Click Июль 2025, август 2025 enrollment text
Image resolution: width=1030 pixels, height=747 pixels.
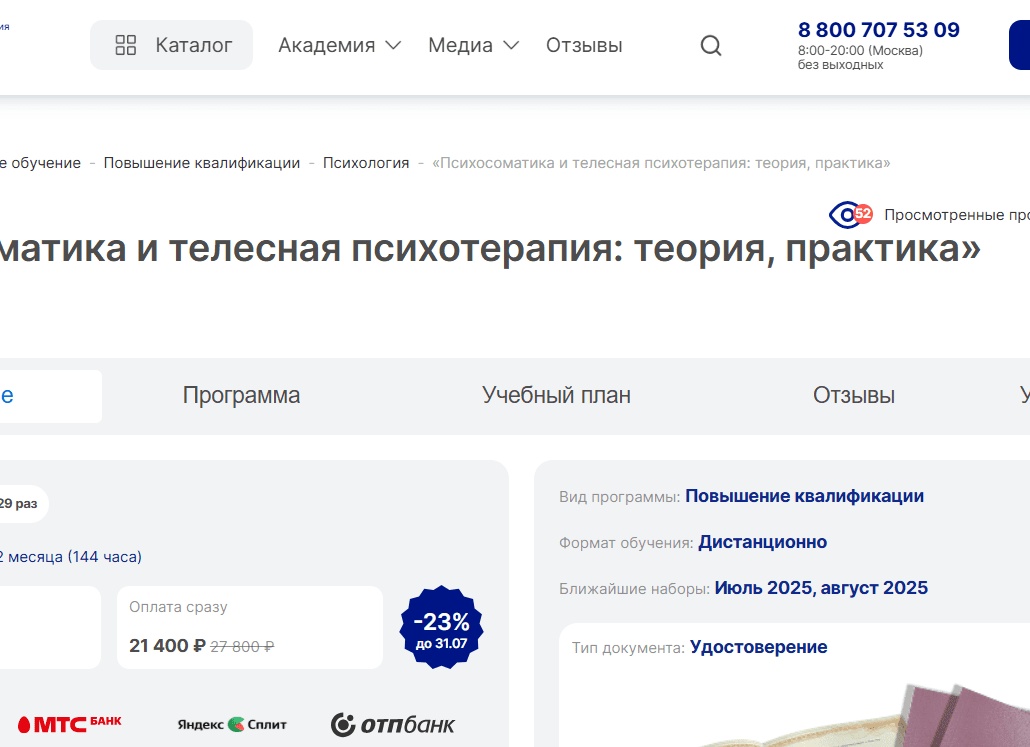(x=821, y=588)
